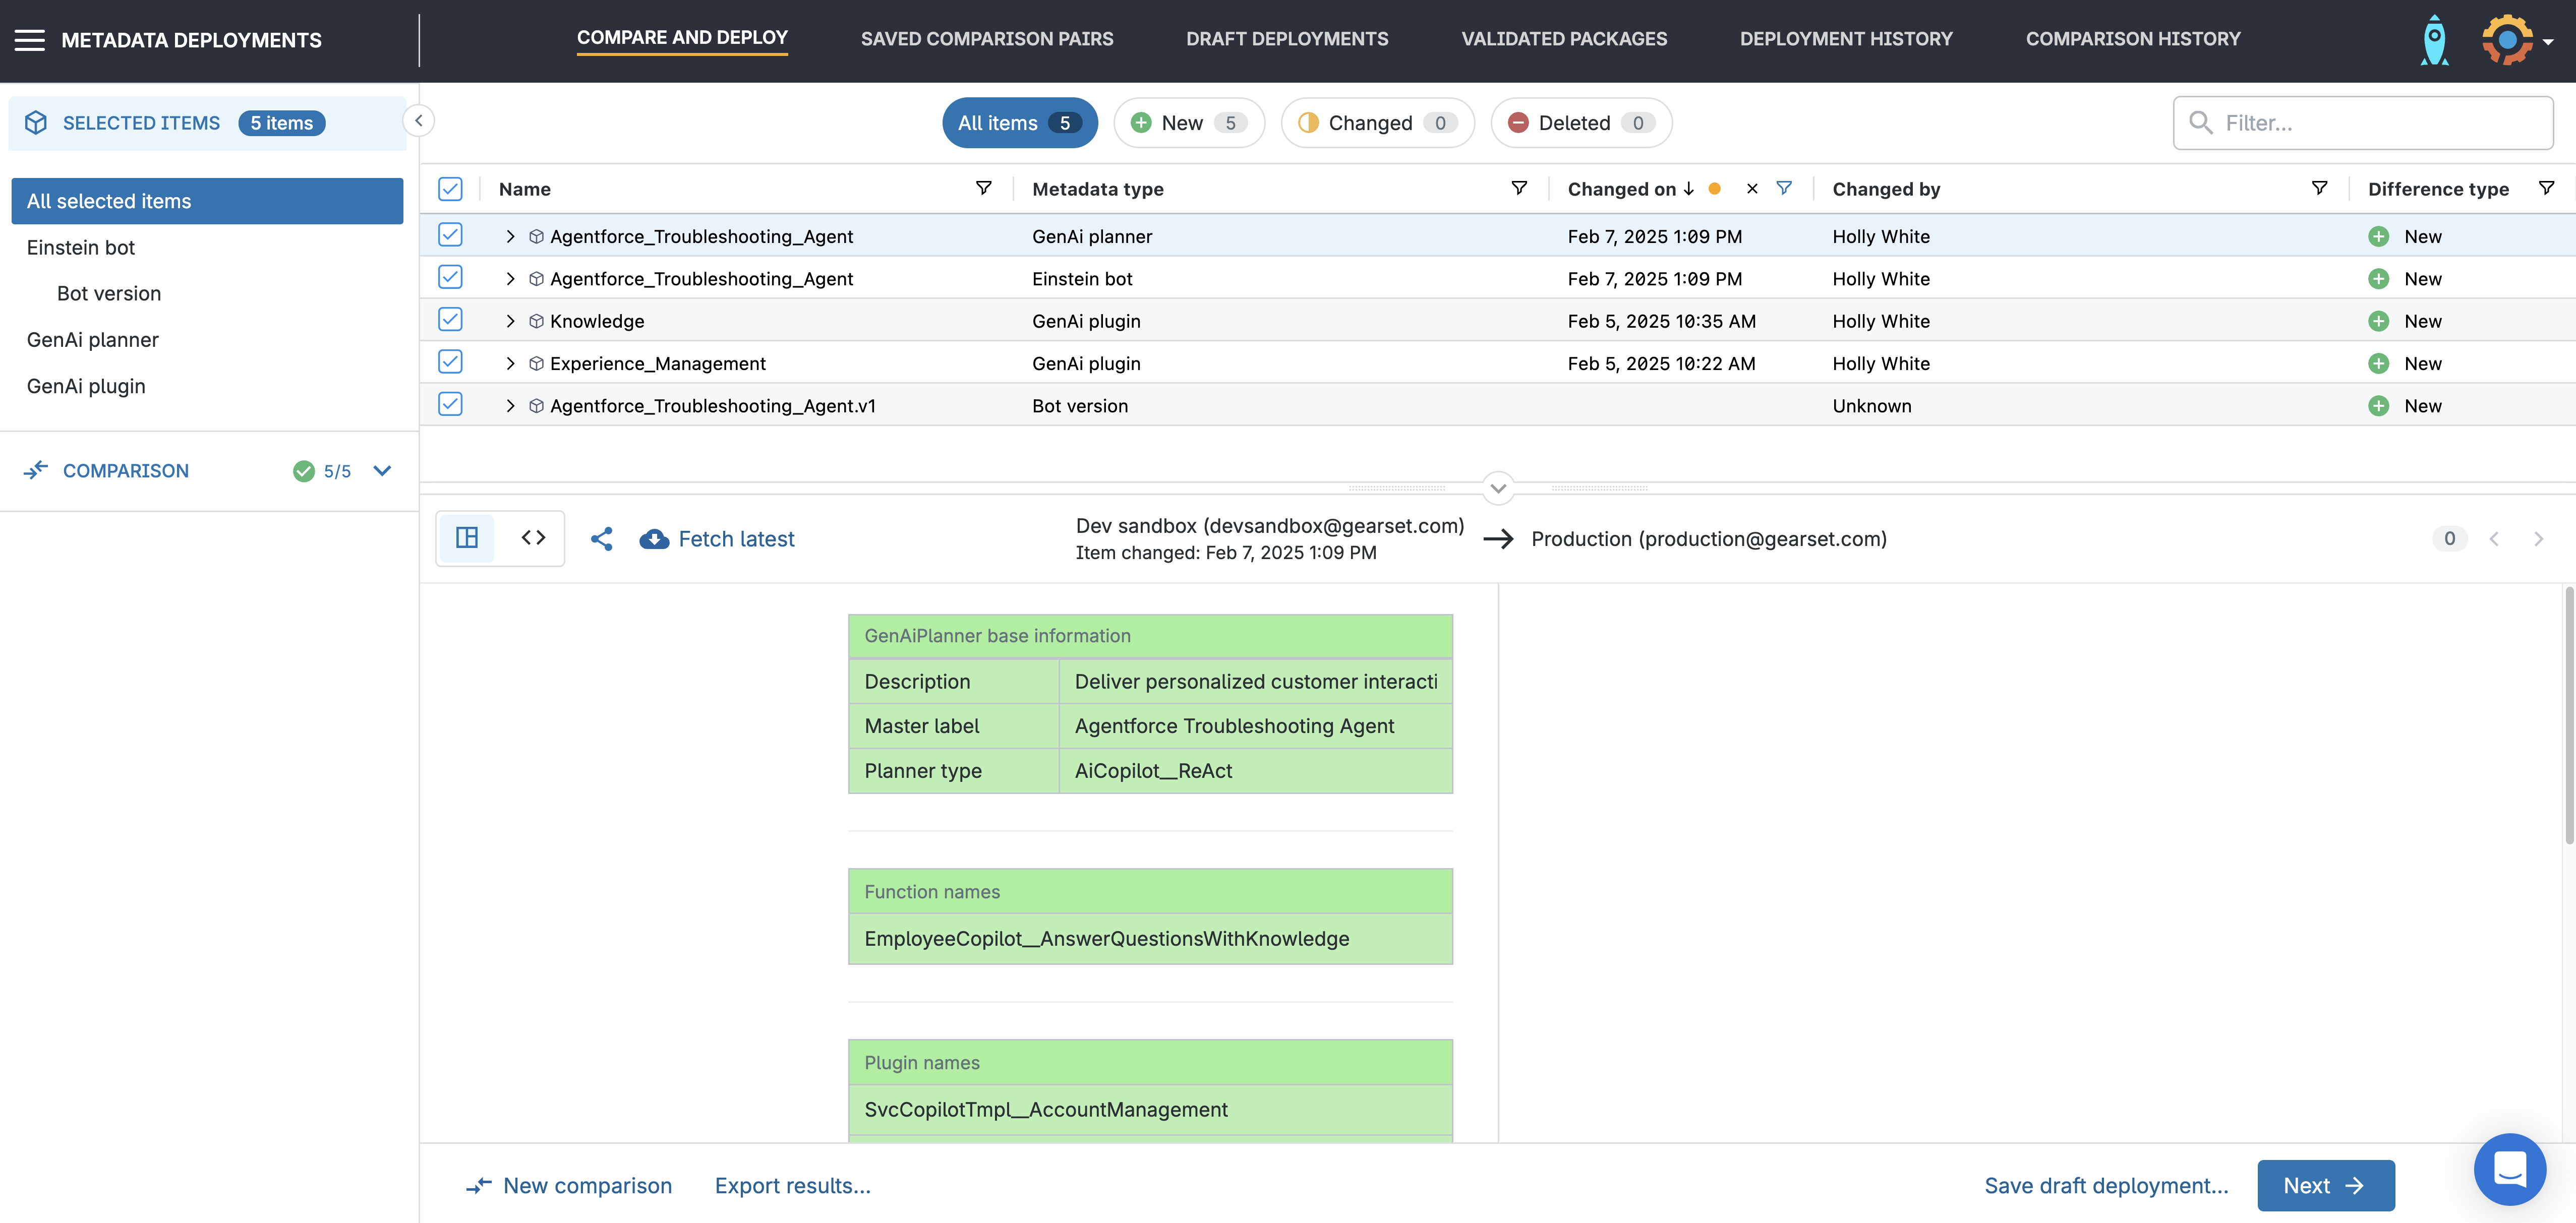The width and height of the screenshot is (2576, 1223).
Task: Expand the Comparison section chevron
Action: click(382, 471)
